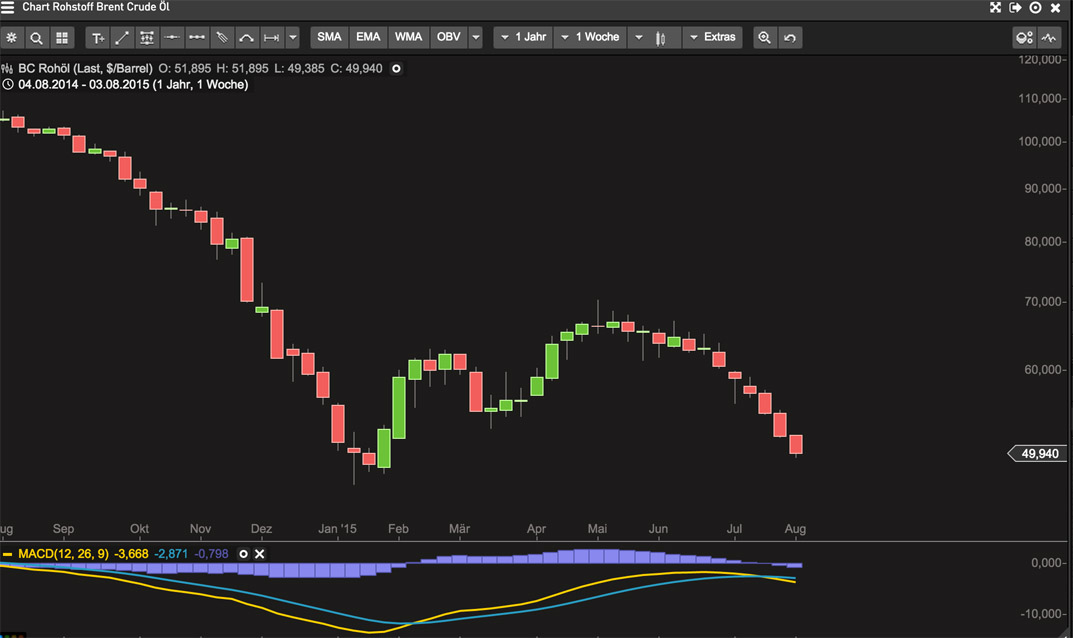Image resolution: width=1073 pixels, height=638 pixels.
Task: Click the 'Mai' axis label
Action: click(x=597, y=529)
